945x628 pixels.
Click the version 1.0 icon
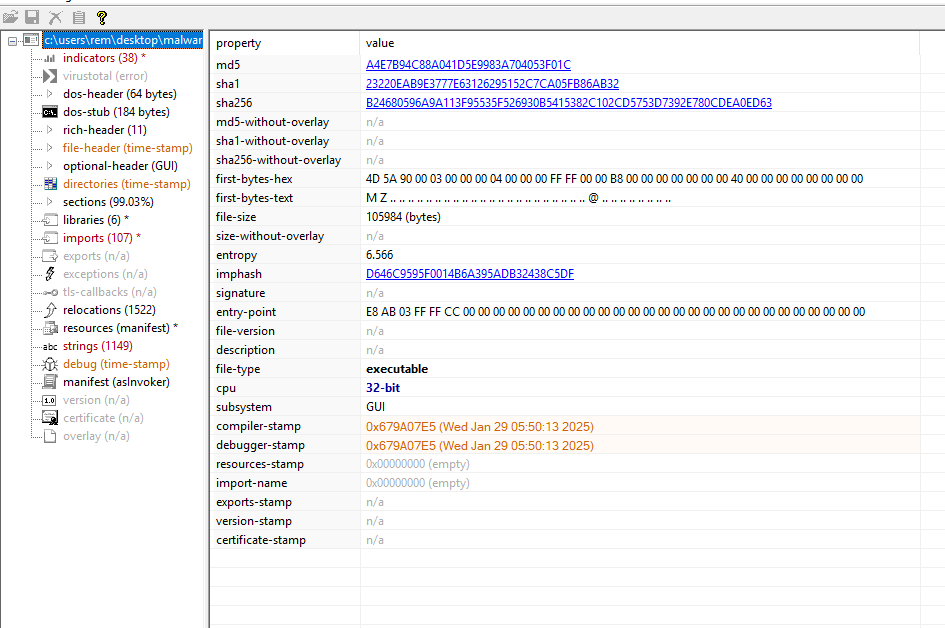[50, 400]
